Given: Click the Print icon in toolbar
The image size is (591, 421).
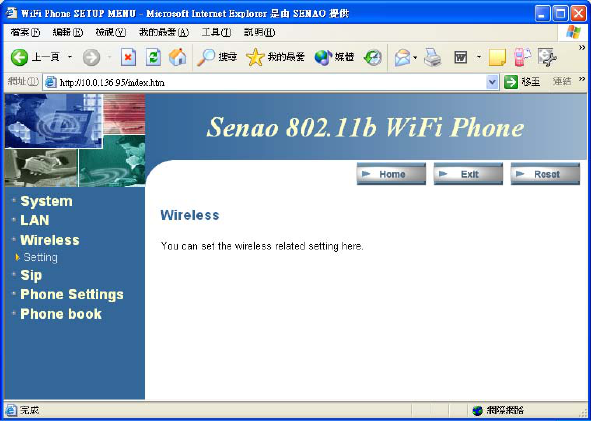Looking at the screenshot, I should 432,58.
